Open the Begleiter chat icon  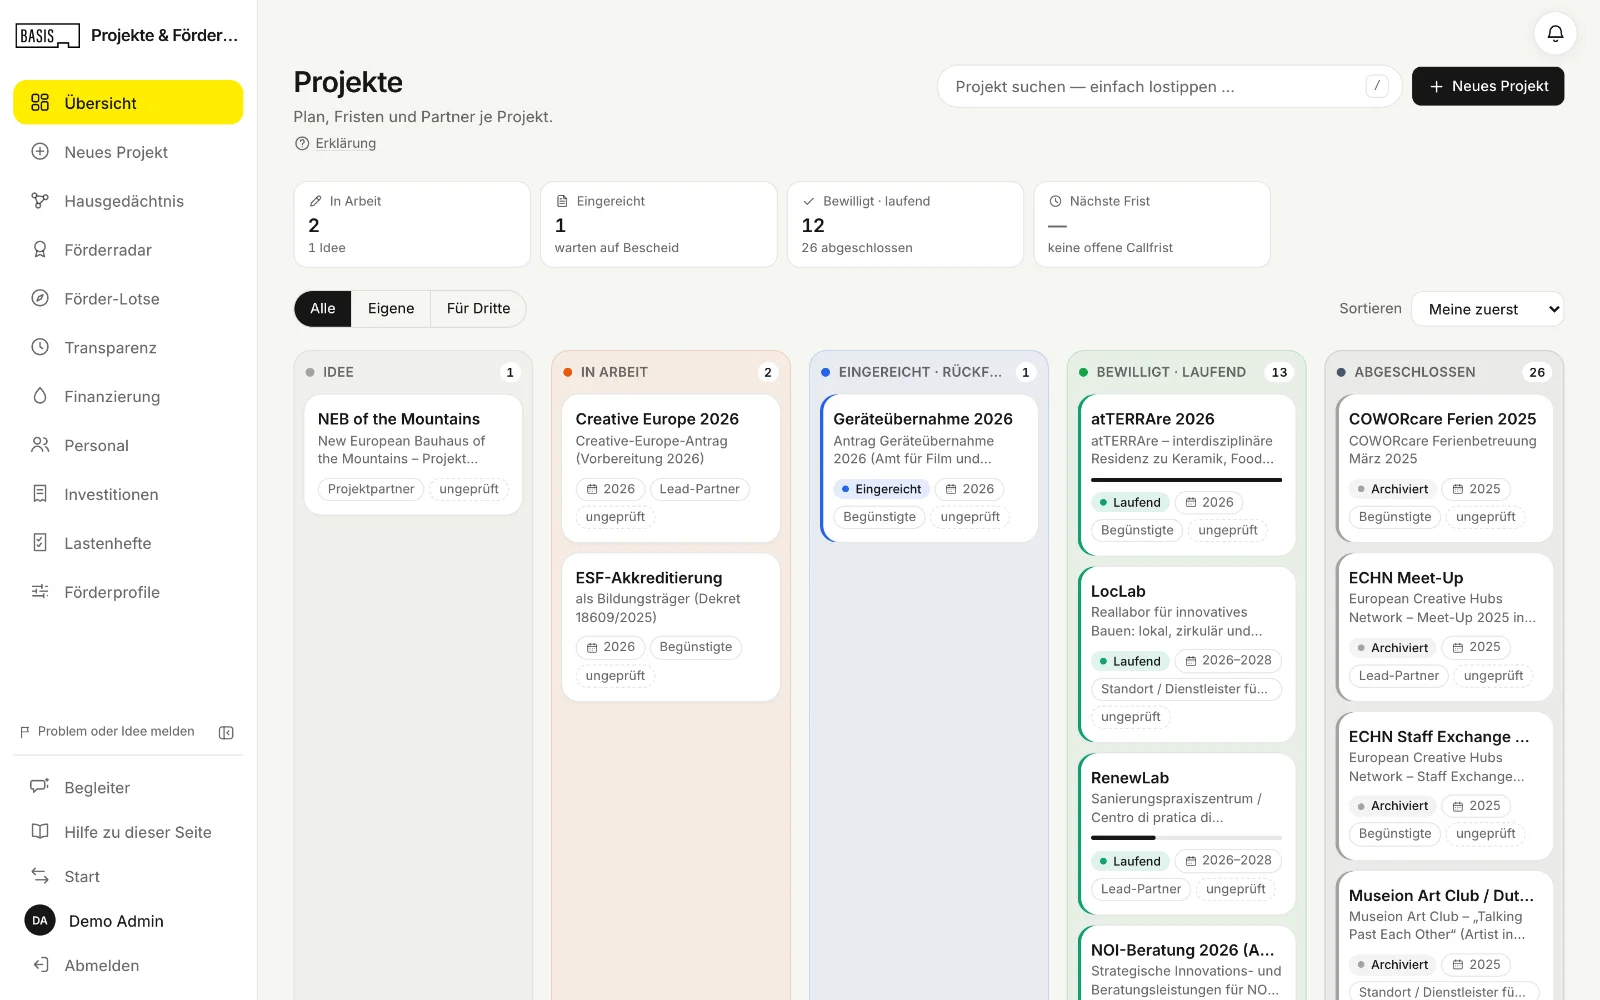[40, 787]
